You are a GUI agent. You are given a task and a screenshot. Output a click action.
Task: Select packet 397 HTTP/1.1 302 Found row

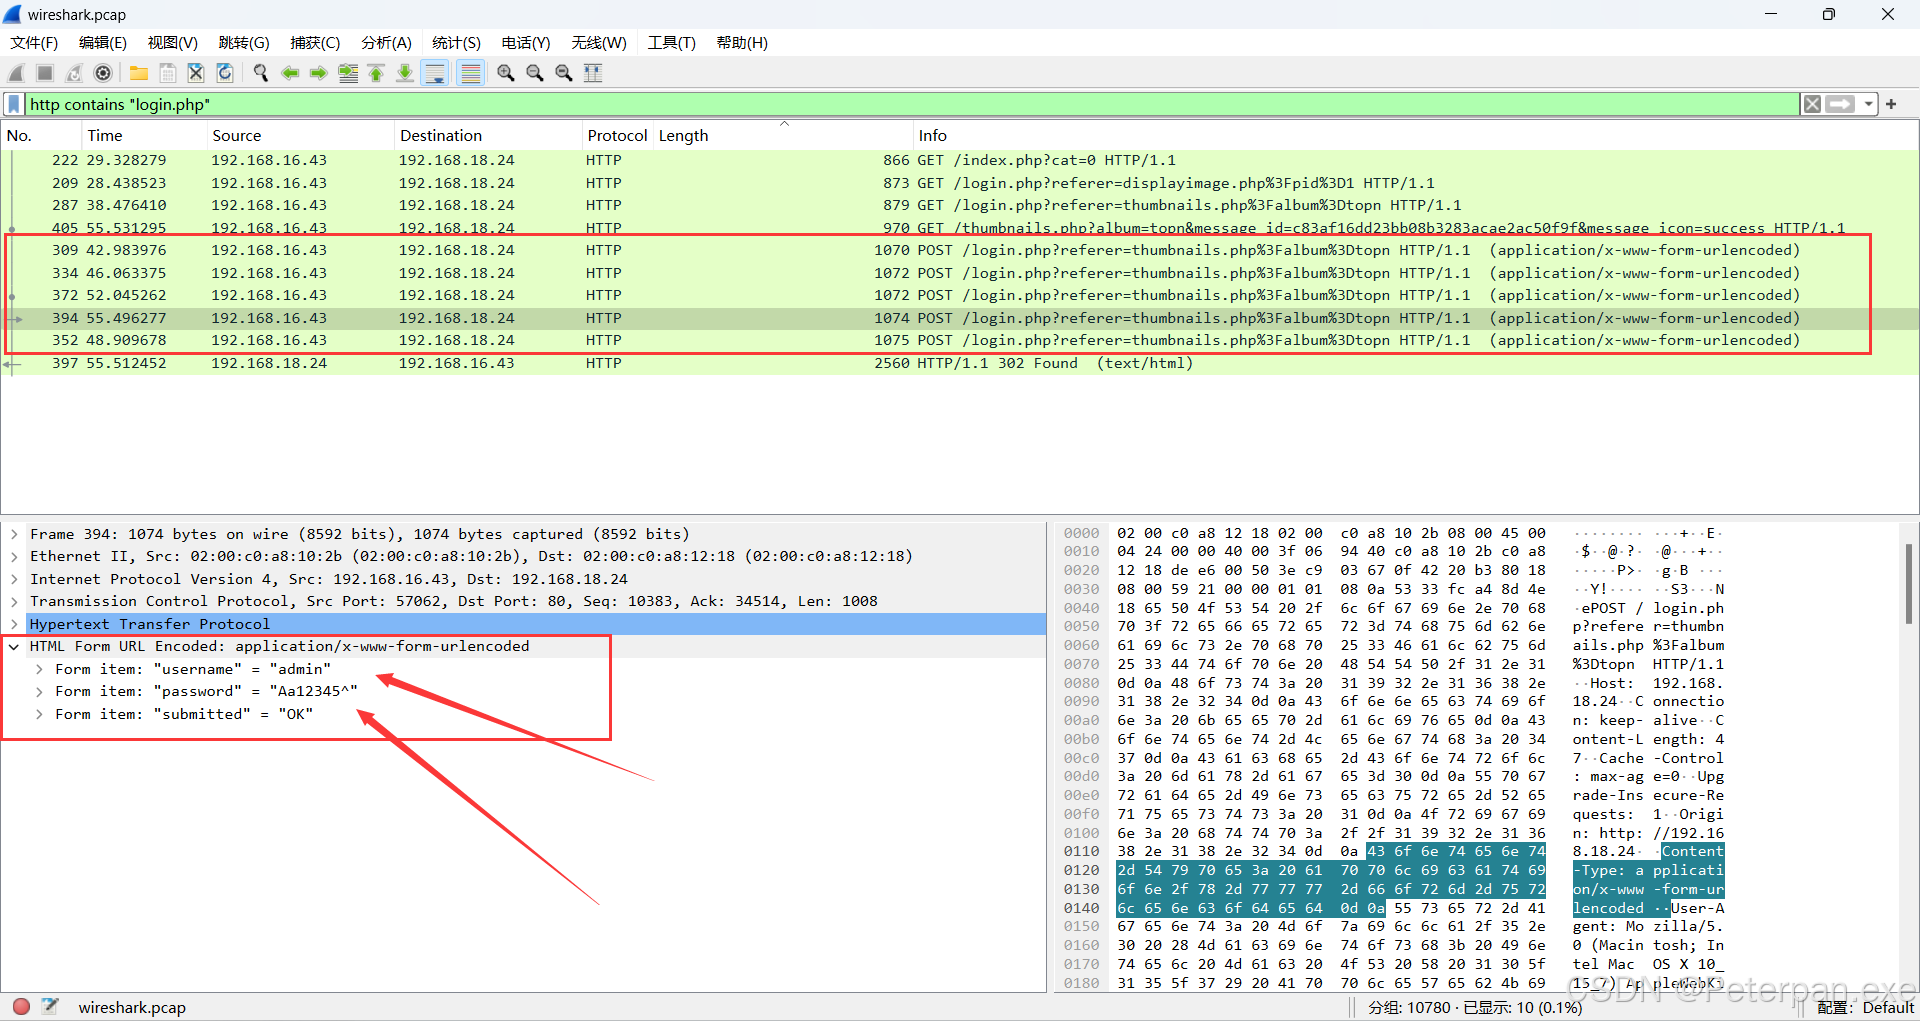pos(960,363)
